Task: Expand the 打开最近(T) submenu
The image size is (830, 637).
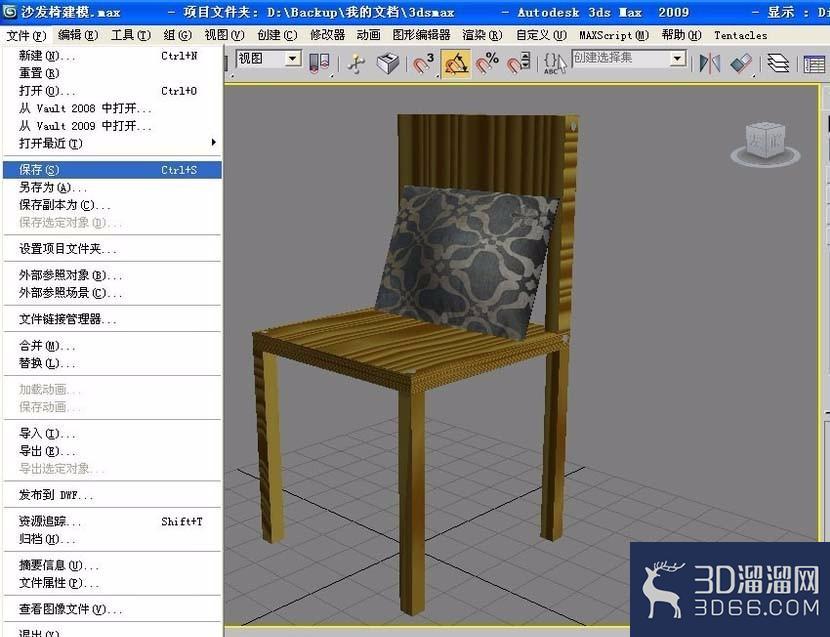Action: pos(112,143)
